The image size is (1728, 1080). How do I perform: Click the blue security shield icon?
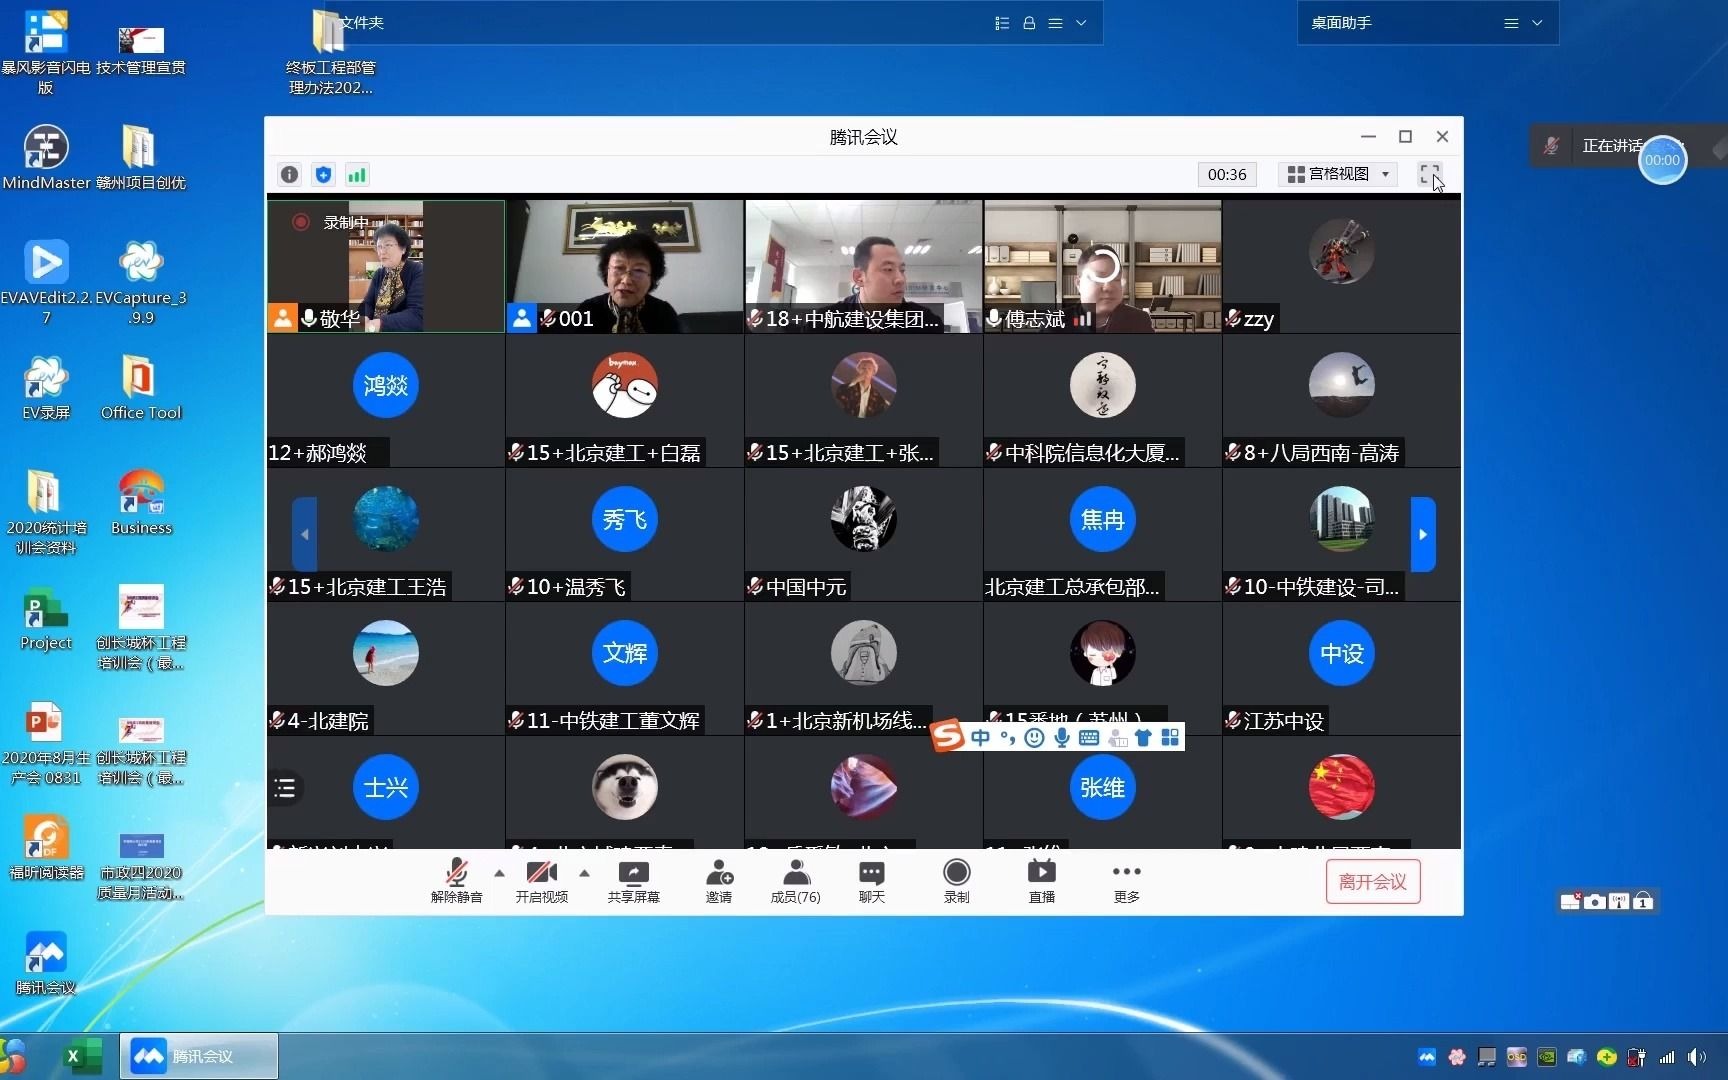323,175
